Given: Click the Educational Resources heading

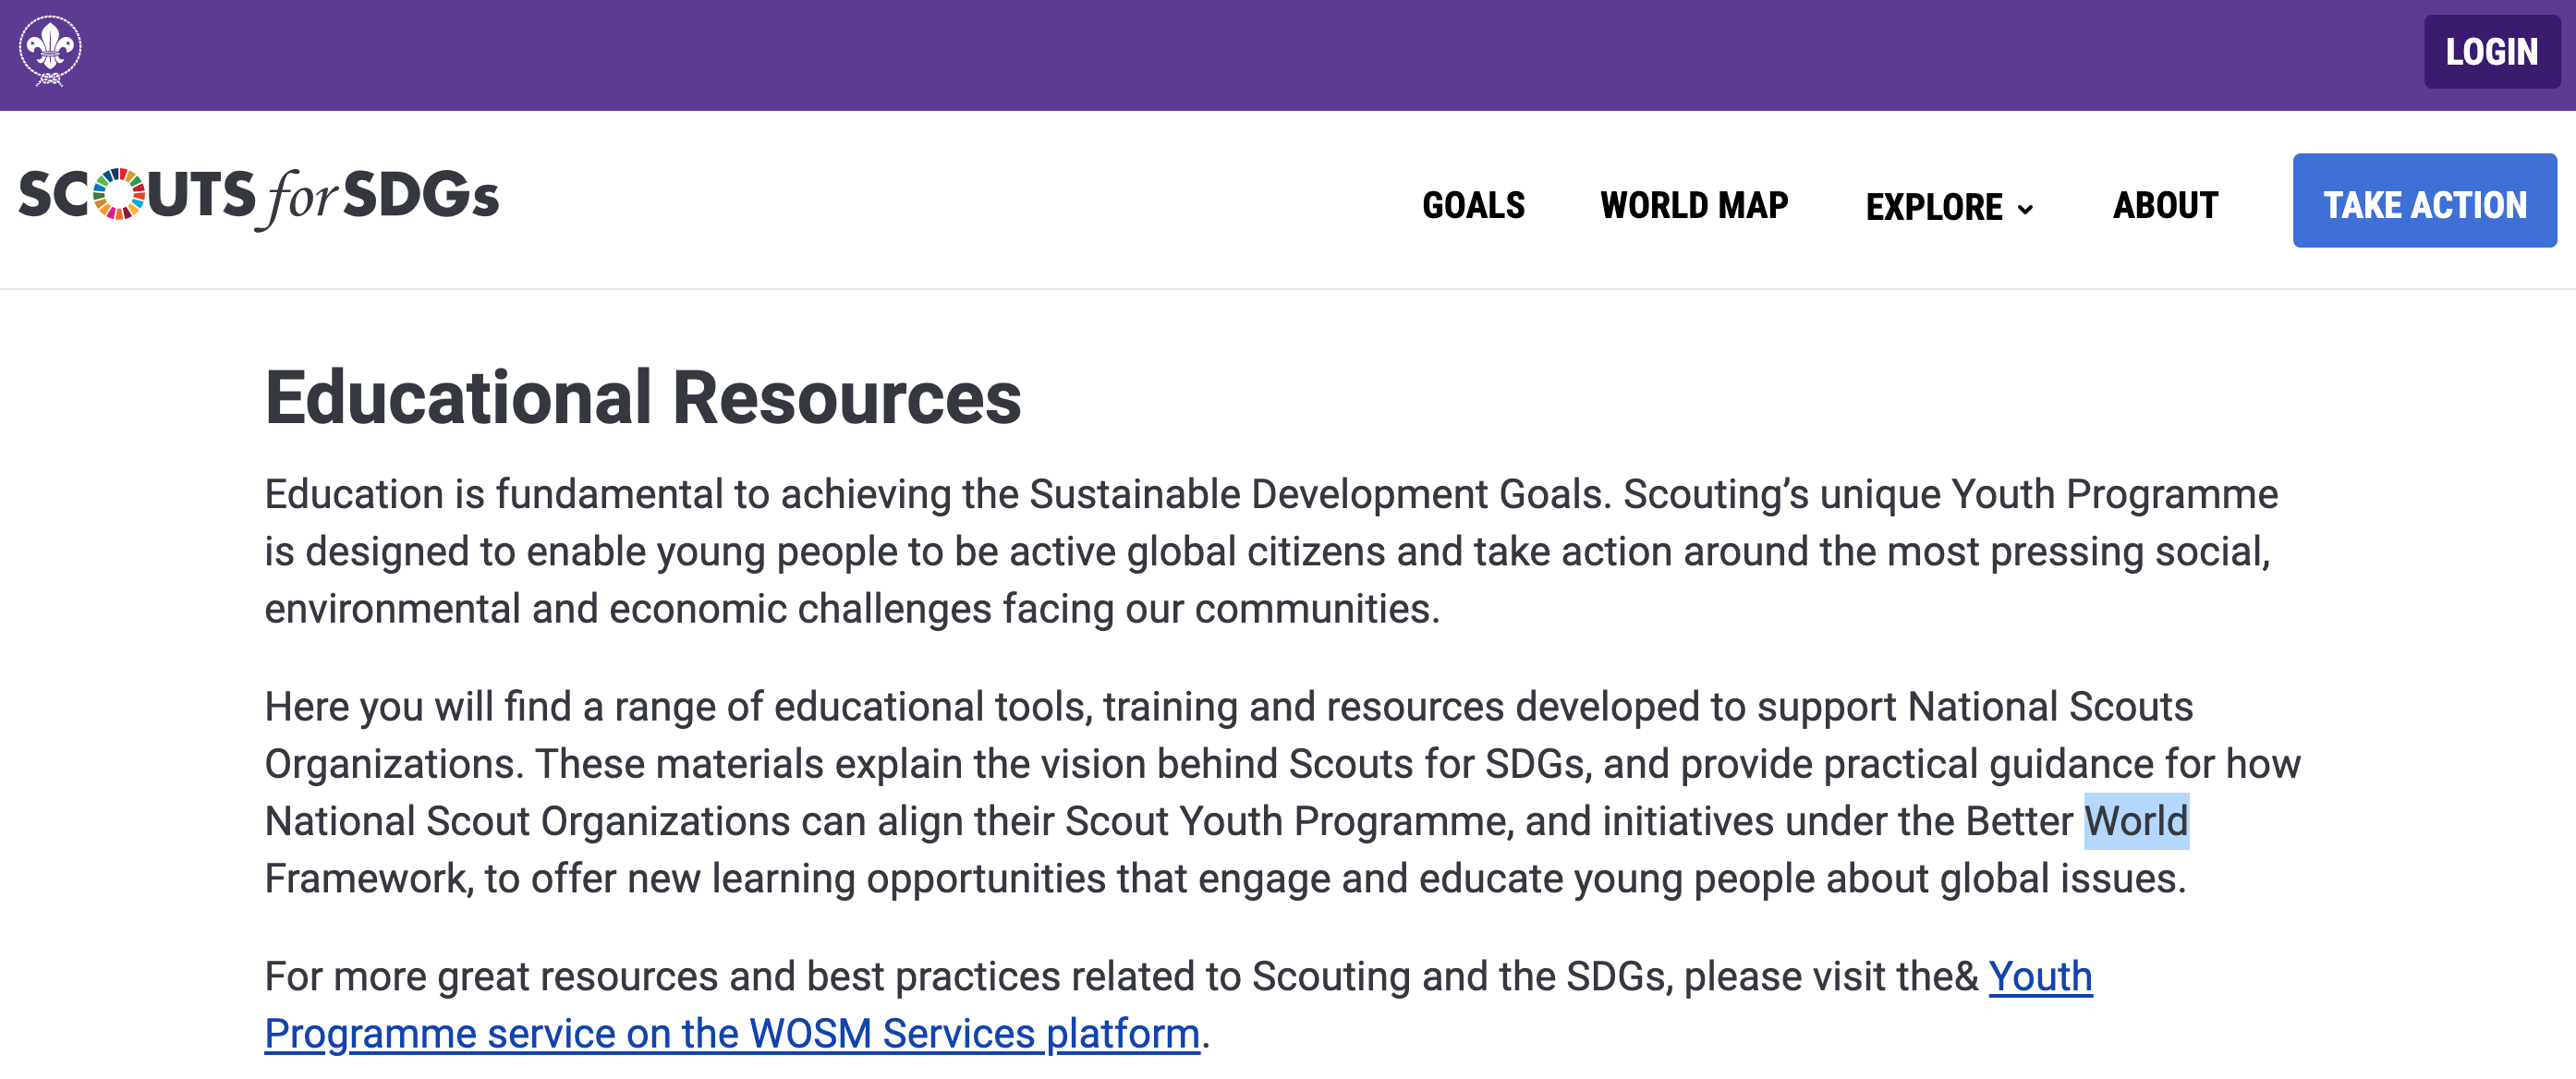Looking at the screenshot, I should pyautogui.click(x=643, y=400).
